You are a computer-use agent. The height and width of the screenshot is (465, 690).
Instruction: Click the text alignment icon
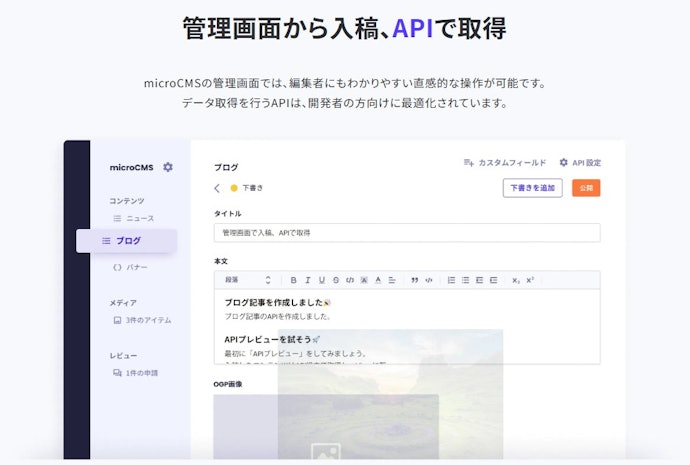392,280
